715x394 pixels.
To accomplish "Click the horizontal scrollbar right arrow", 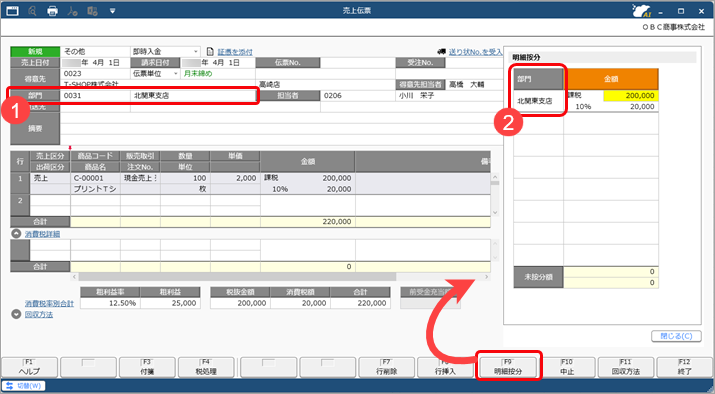I will point(487,277).
